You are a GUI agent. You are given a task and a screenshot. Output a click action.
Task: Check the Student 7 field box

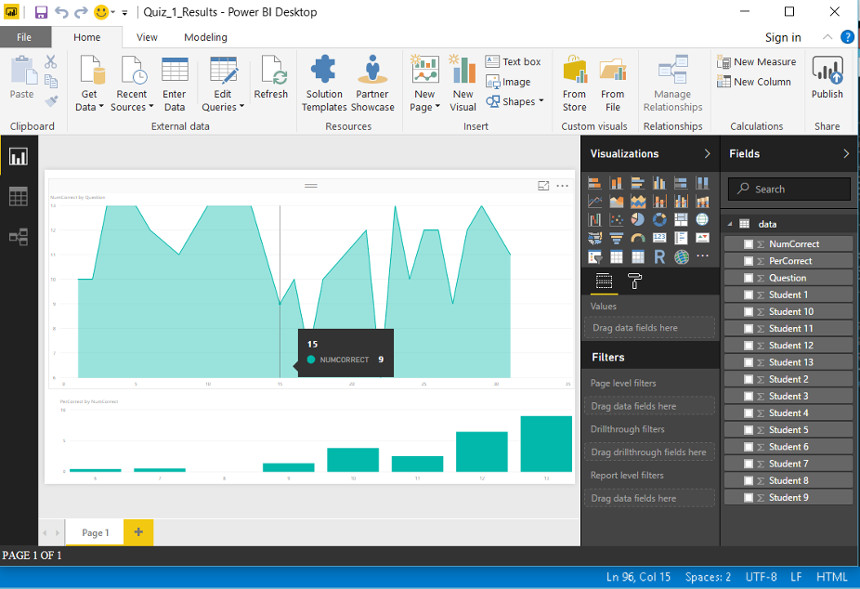(748, 464)
